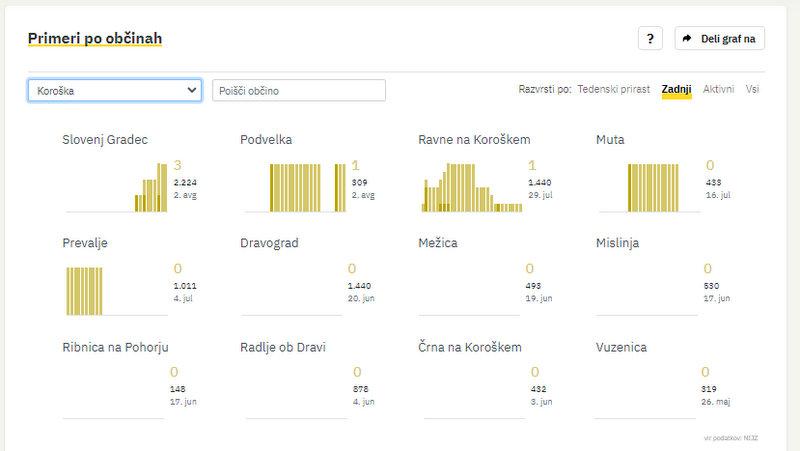The image size is (800, 451).
Task: Click the Podvelka bar chart
Action: click(294, 187)
